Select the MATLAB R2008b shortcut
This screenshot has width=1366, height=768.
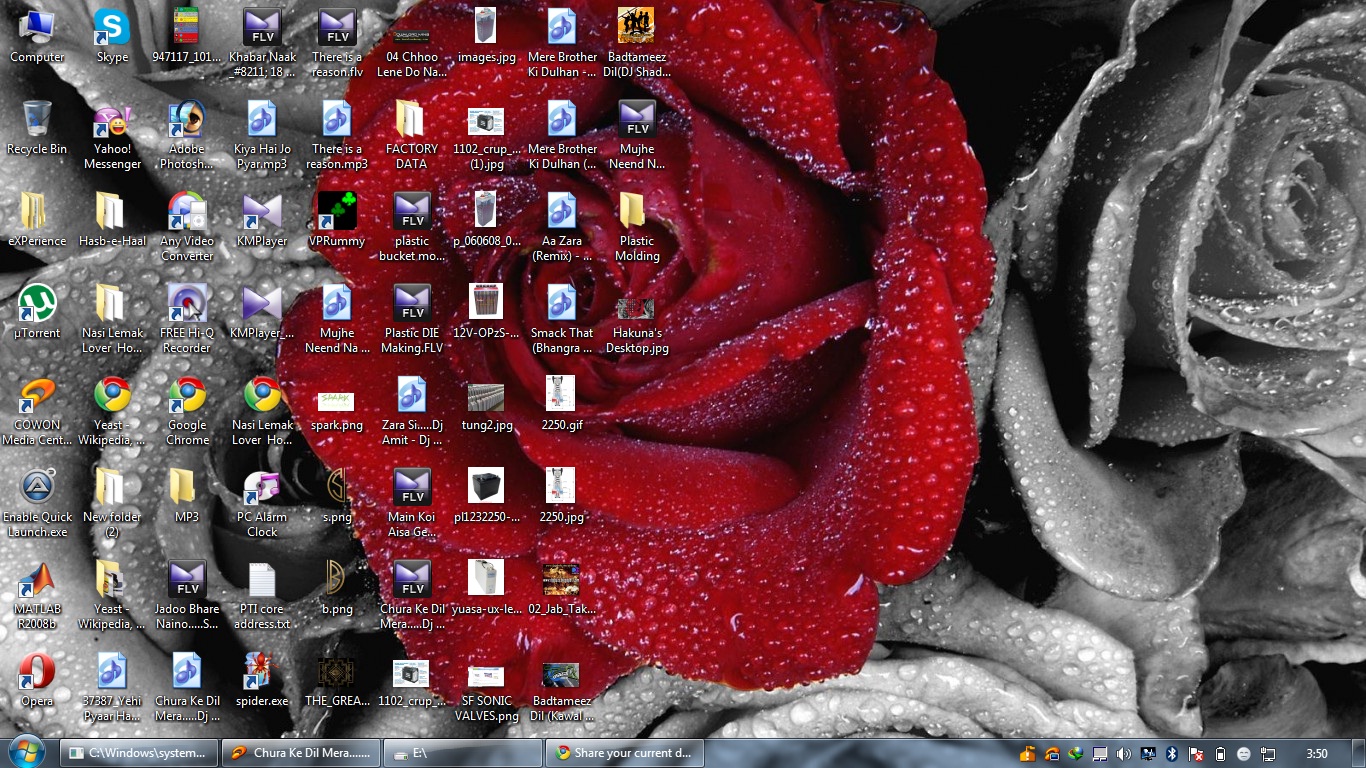click(x=37, y=580)
